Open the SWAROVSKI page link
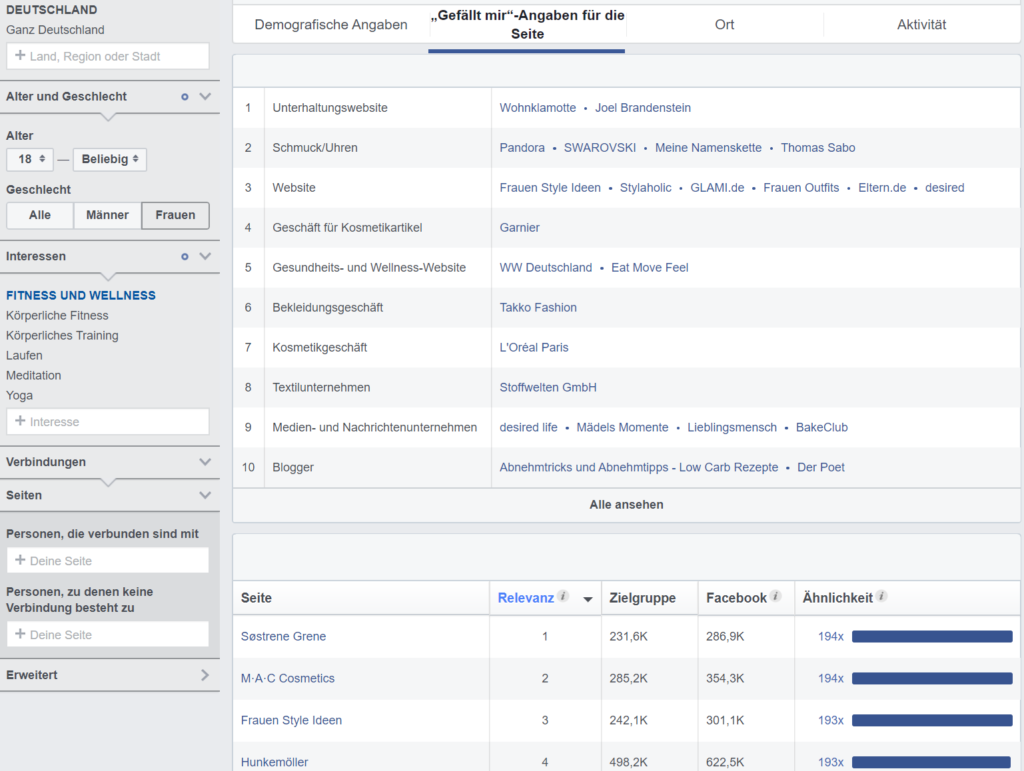This screenshot has height=771, width=1024. (x=600, y=148)
